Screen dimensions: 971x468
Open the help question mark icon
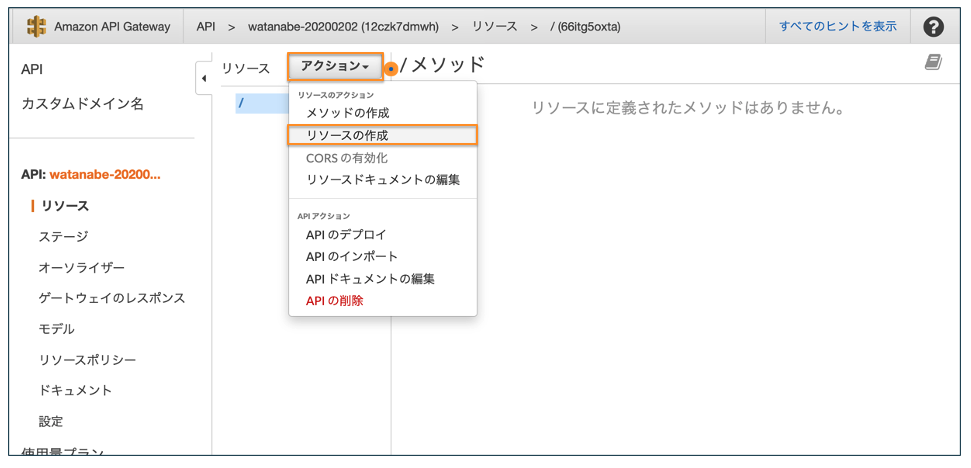point(933,27)
